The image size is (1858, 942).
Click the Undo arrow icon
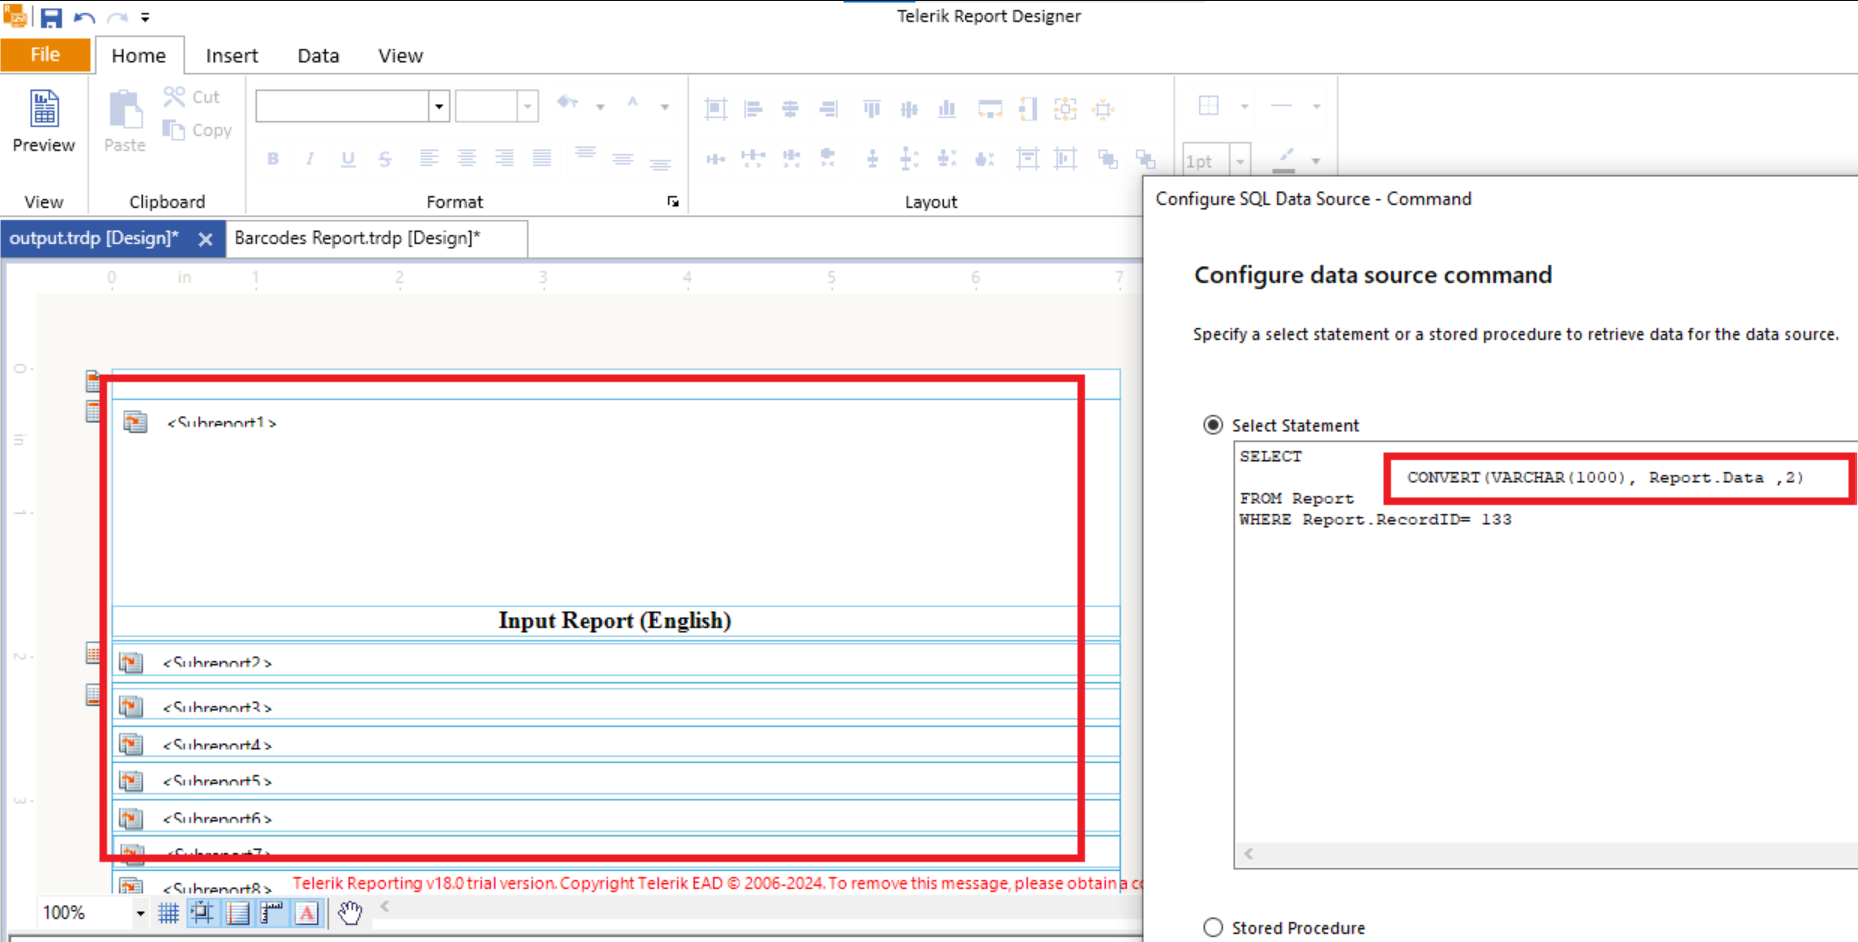(x=84, y=17)
